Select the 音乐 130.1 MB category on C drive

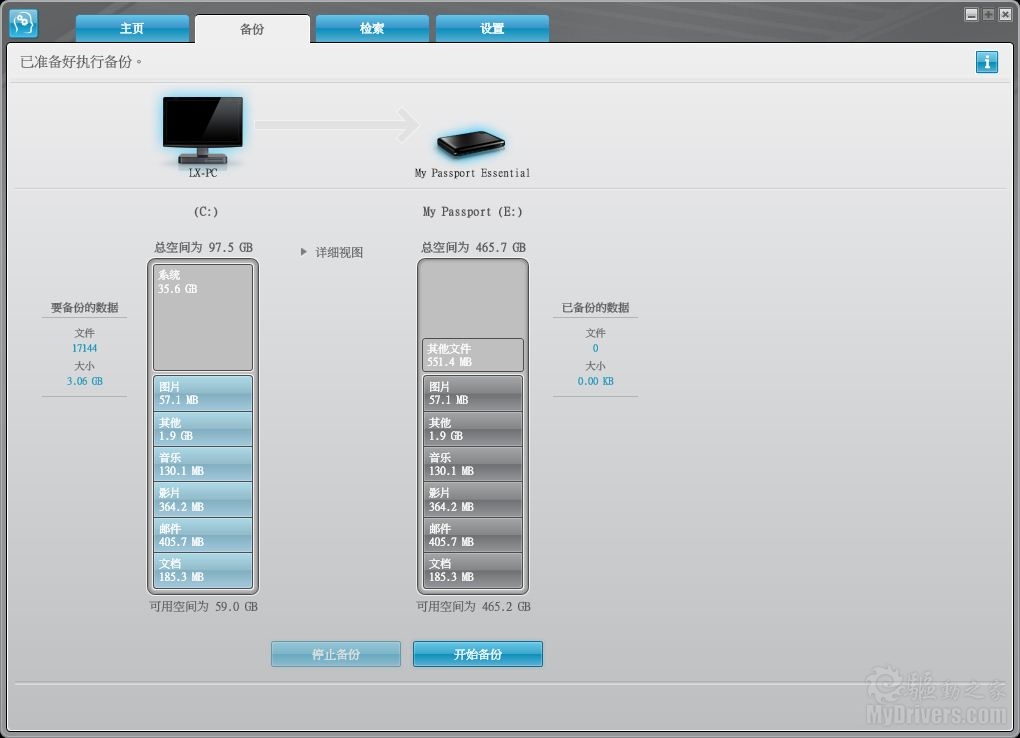tap(203, 464)
